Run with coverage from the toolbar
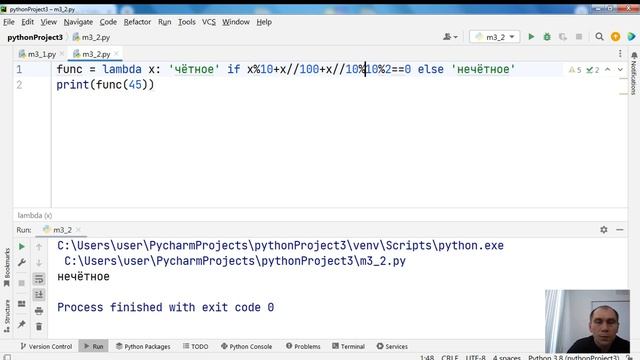 point(563,37)
